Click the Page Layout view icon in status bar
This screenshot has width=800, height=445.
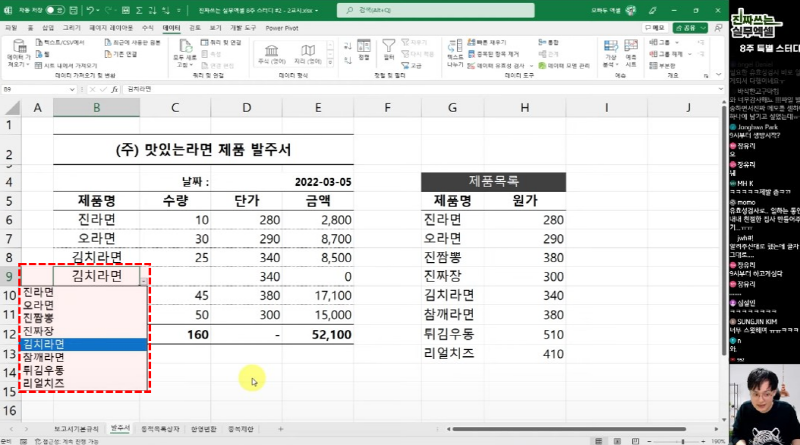coord(617,441)
